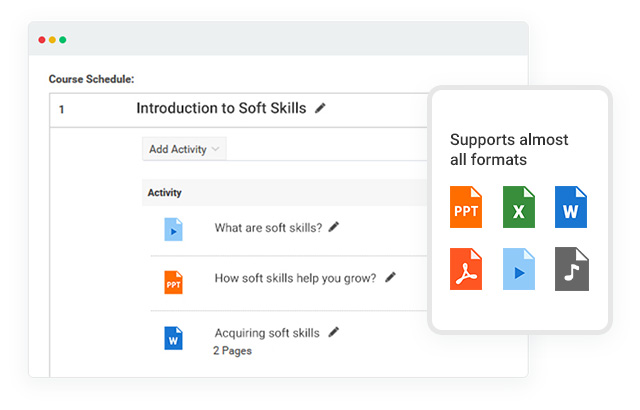Viewport: 640px width, 410px height.
Task: Open the Add Activity dropdown
Action: coord(184,149)
